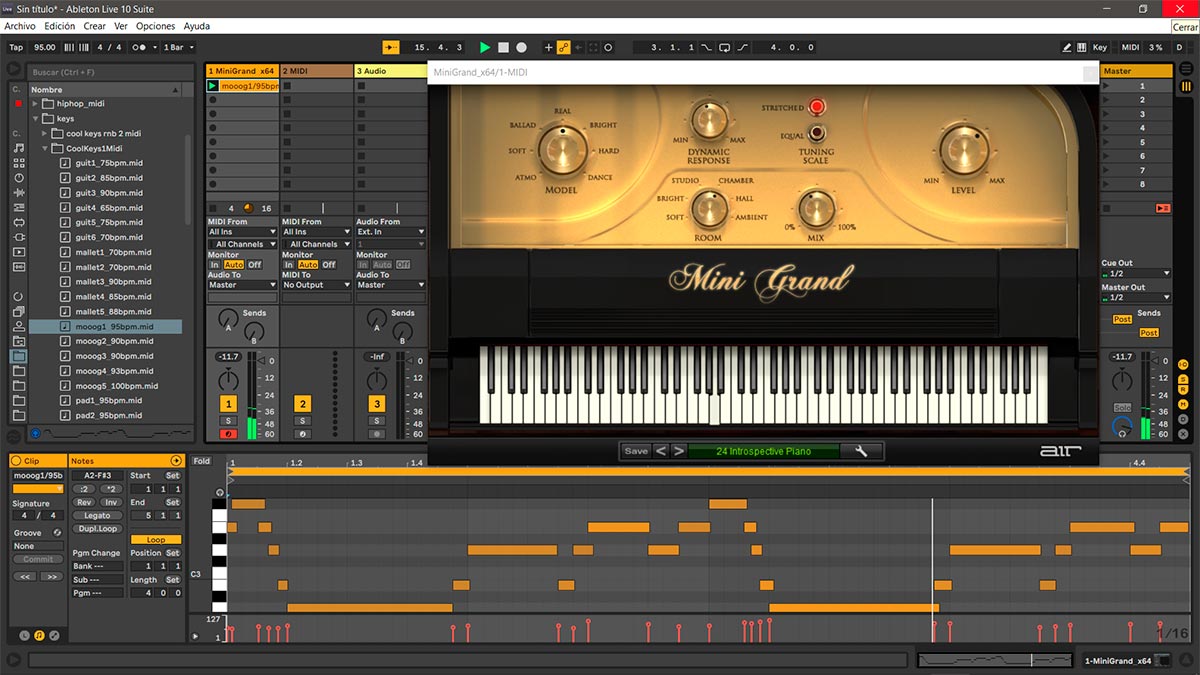Open the Ayuda menu
The height and width of the screenshot is (675, 1200).
pos(197,26)
